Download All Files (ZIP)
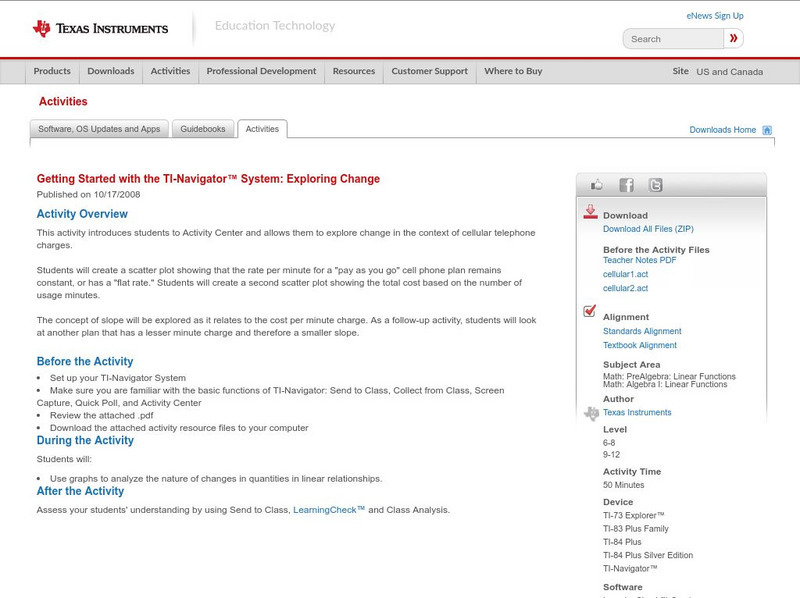This screenshot has width=800, height=598. point(648,229)
